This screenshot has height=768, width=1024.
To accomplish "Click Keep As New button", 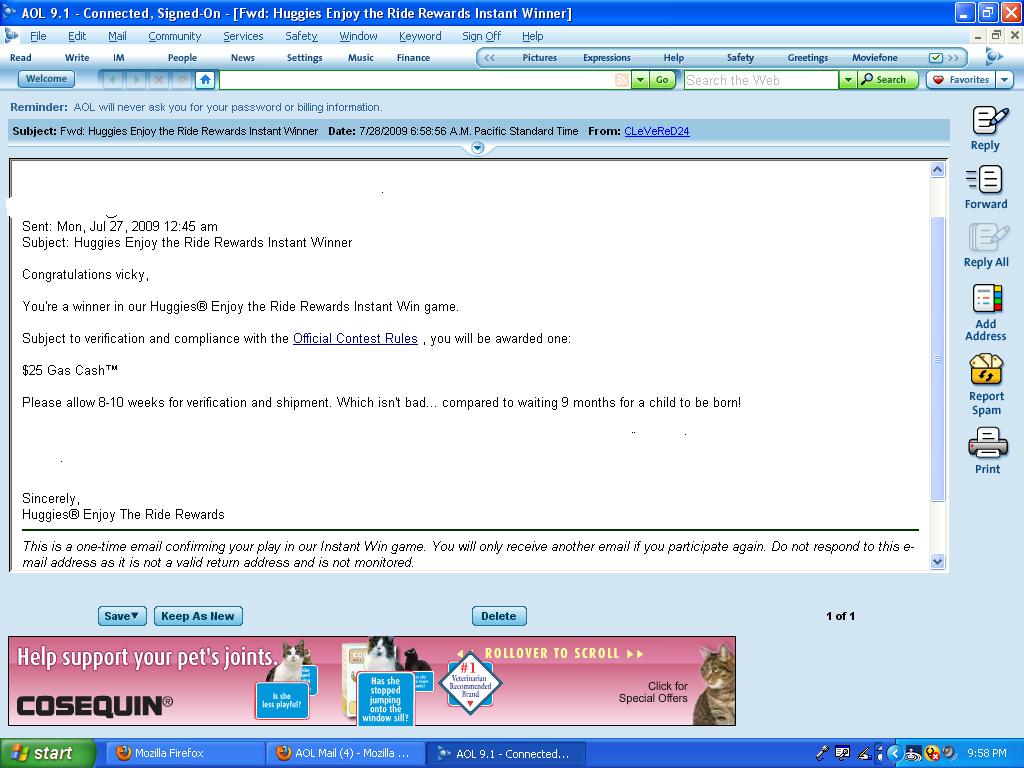I will (198, 616).
